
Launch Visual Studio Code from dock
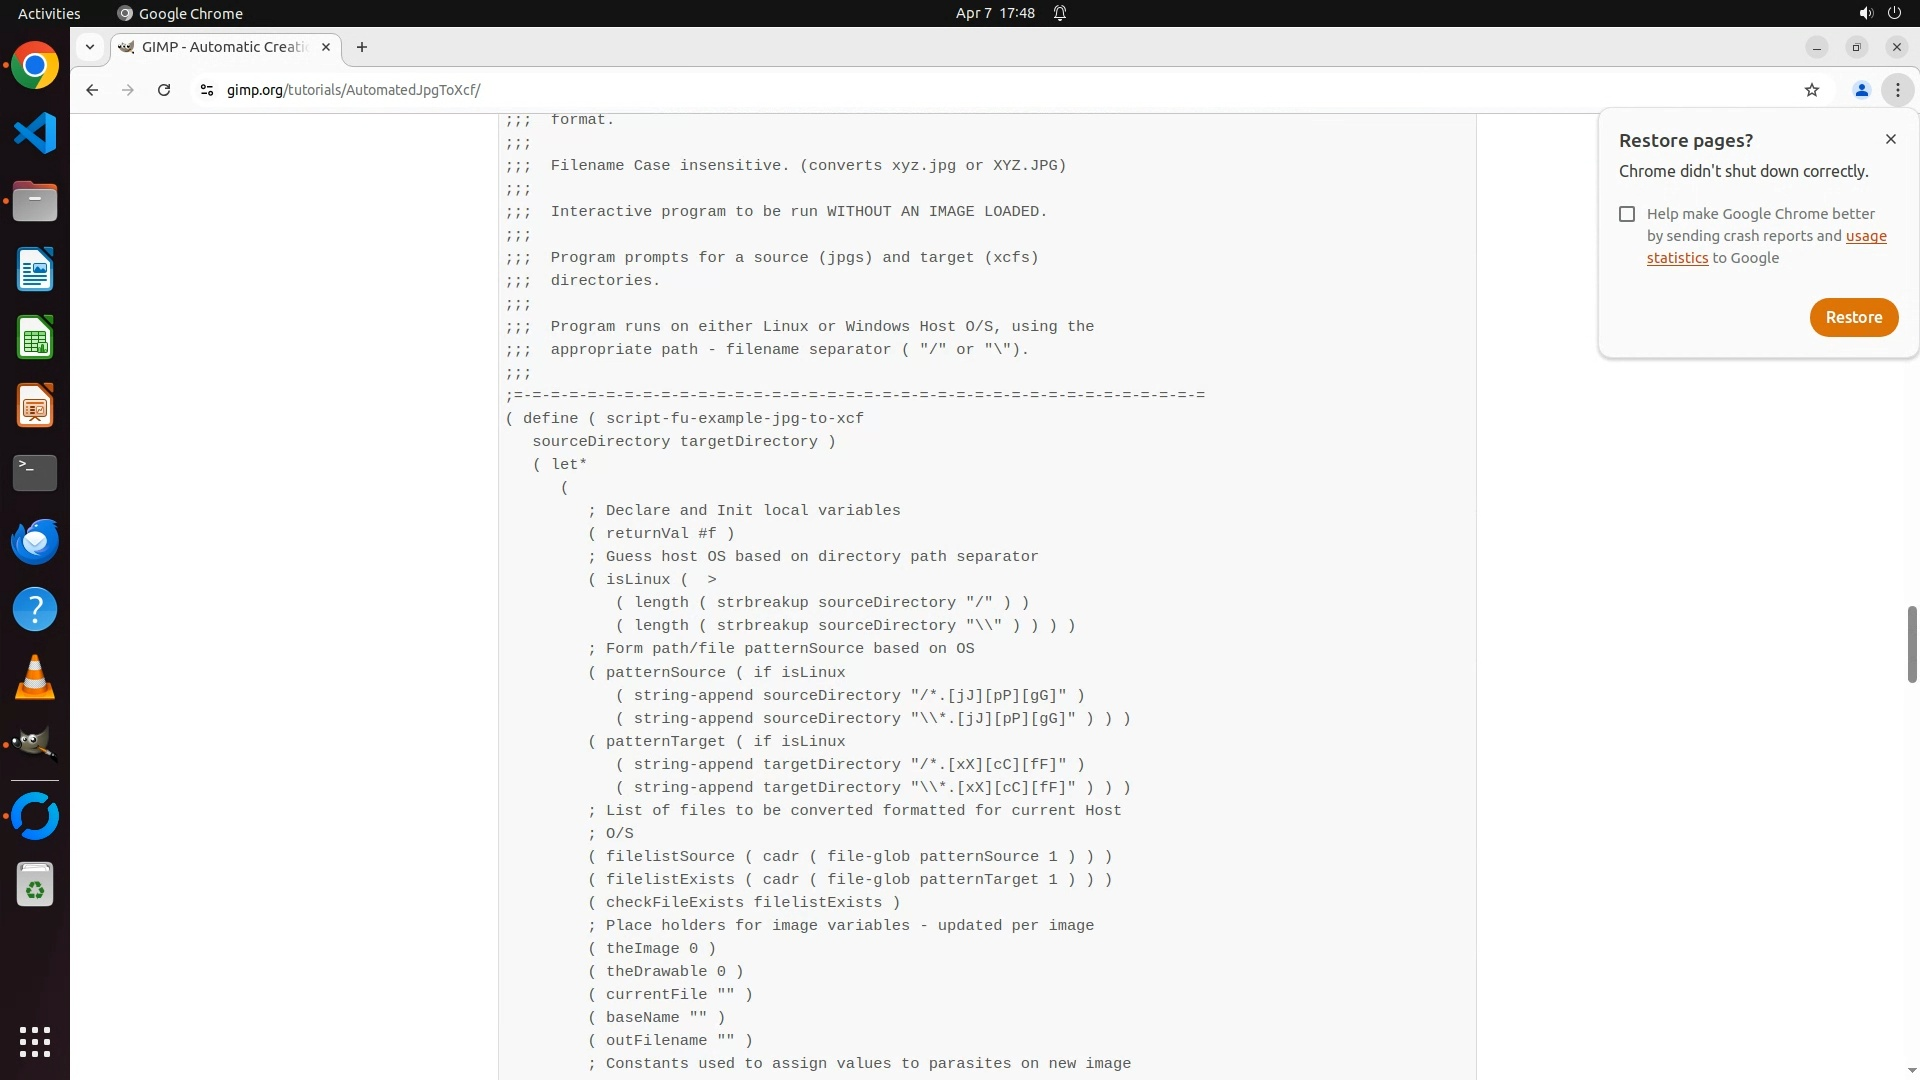click(x=35, y=133)
